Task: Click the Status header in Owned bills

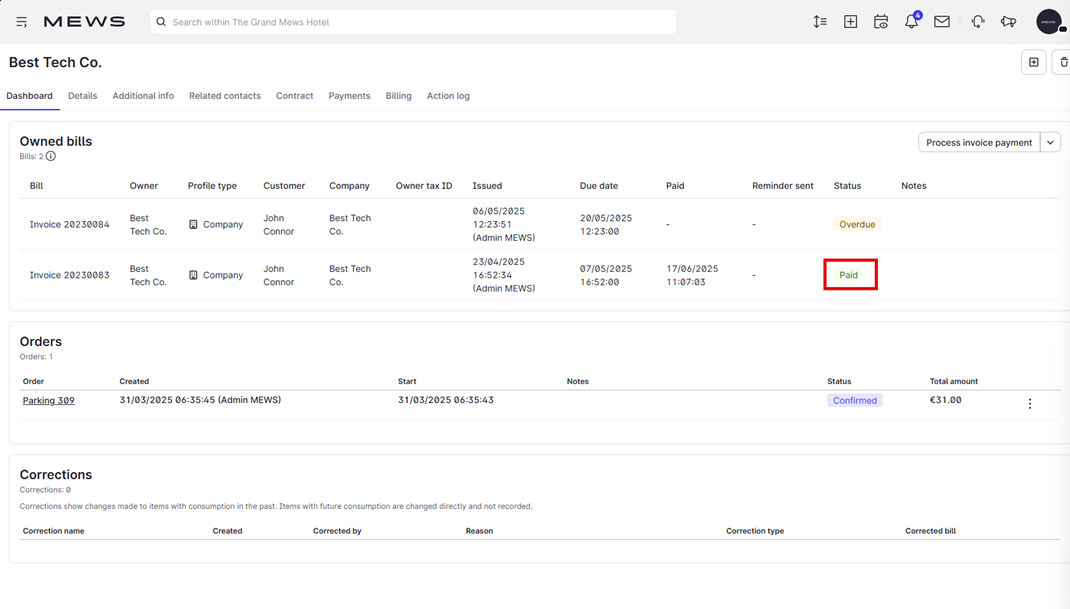Action: 847,186
